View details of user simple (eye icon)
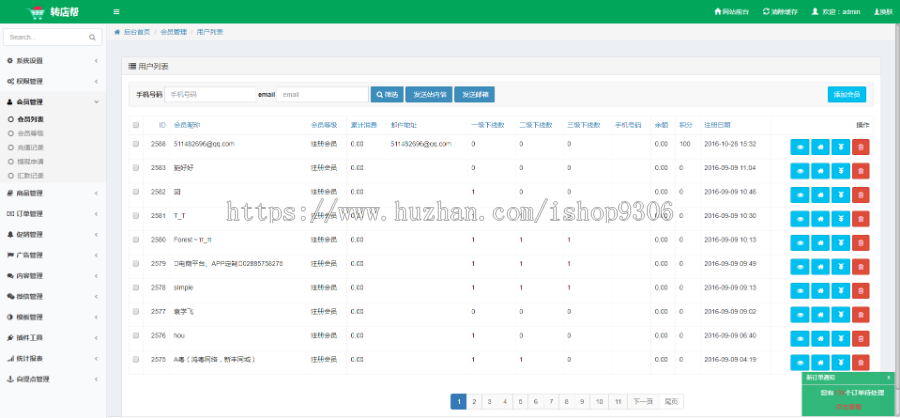 (x=800, y=291)
